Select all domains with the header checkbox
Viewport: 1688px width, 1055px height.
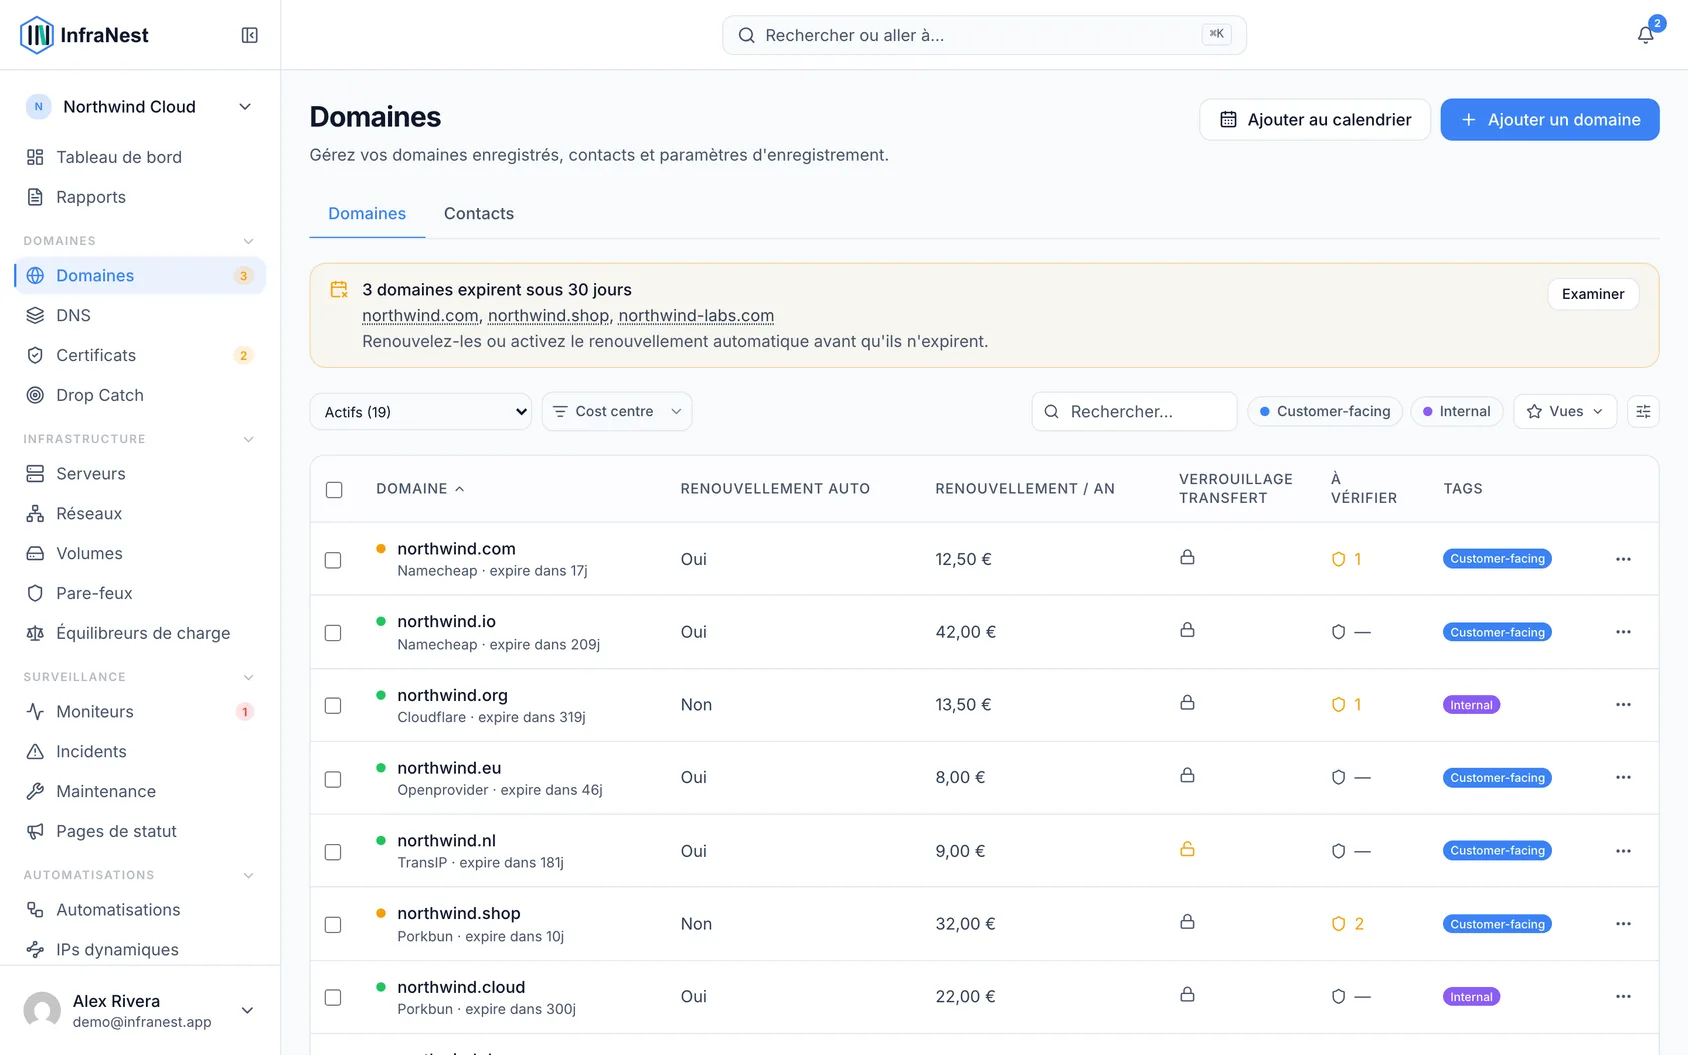[x=334, y=490]
